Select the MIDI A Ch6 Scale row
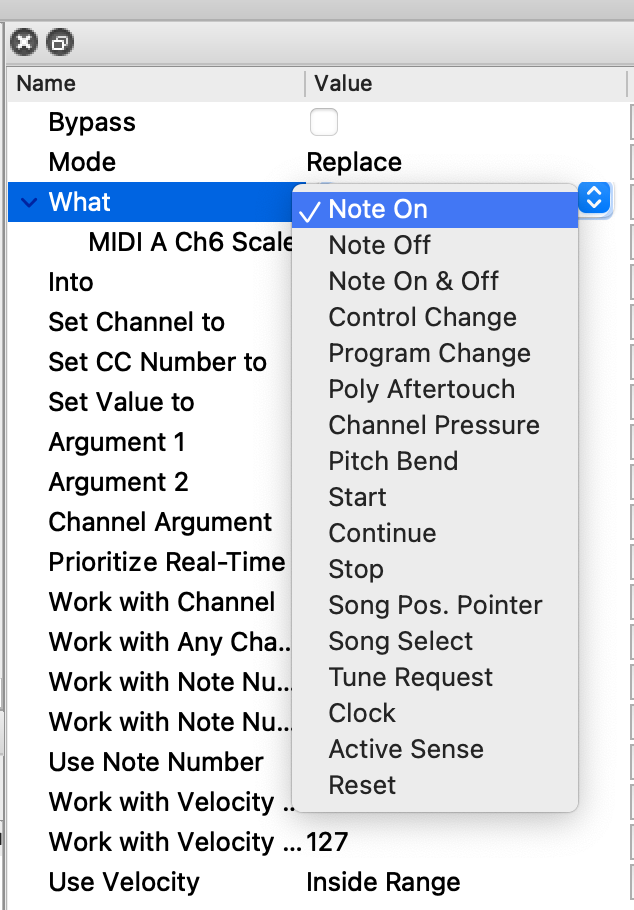634x910 pixels. pyautogui.click(x=190, y=243)
